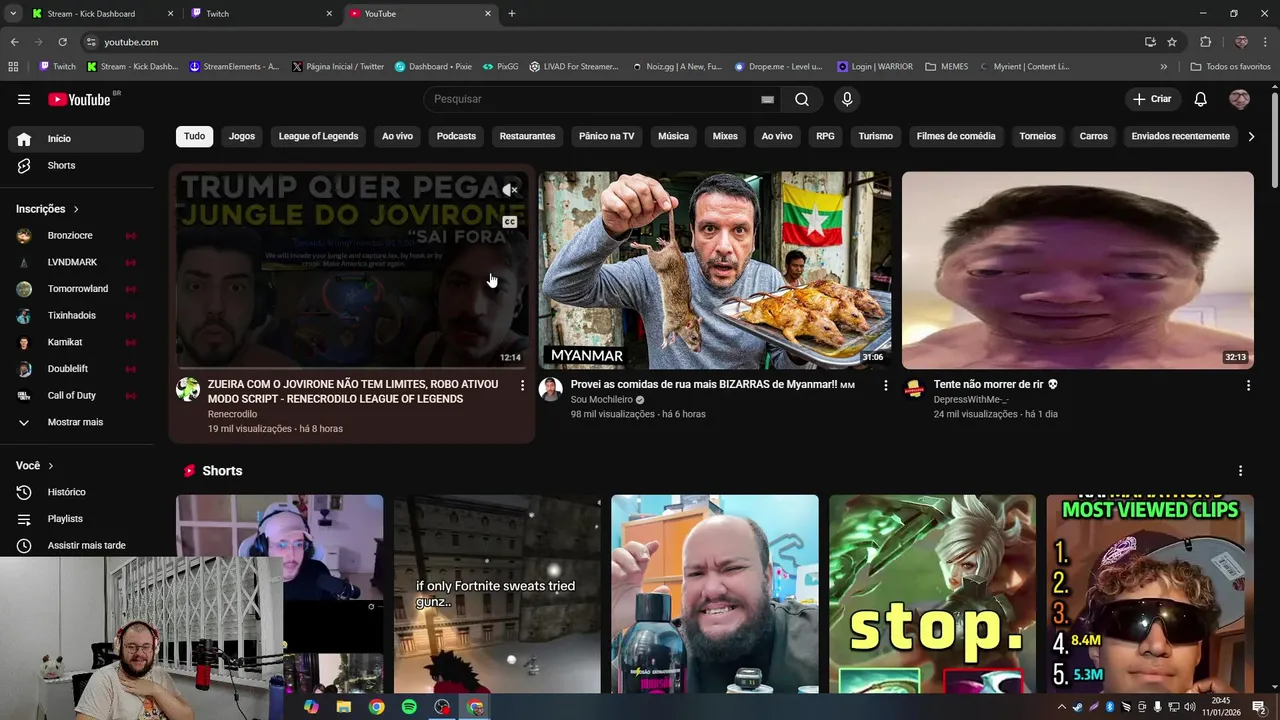Screen dimensions: 1280x720
Task: Expand the Você section arrow
Action: click(51, 466)
